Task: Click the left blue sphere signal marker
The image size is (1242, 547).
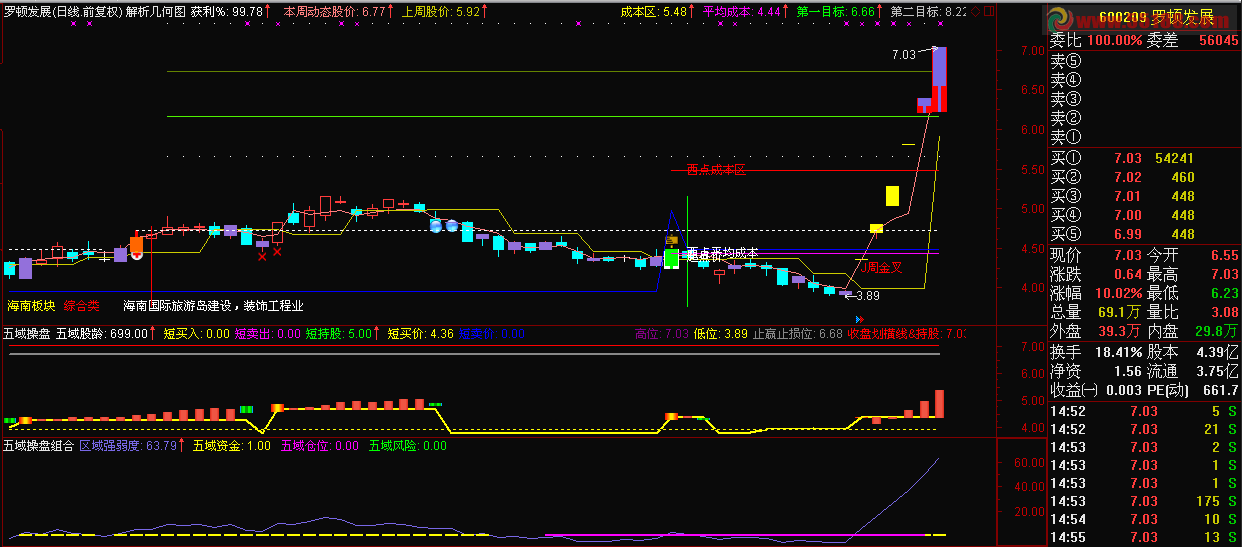Action: coord(436,225)
